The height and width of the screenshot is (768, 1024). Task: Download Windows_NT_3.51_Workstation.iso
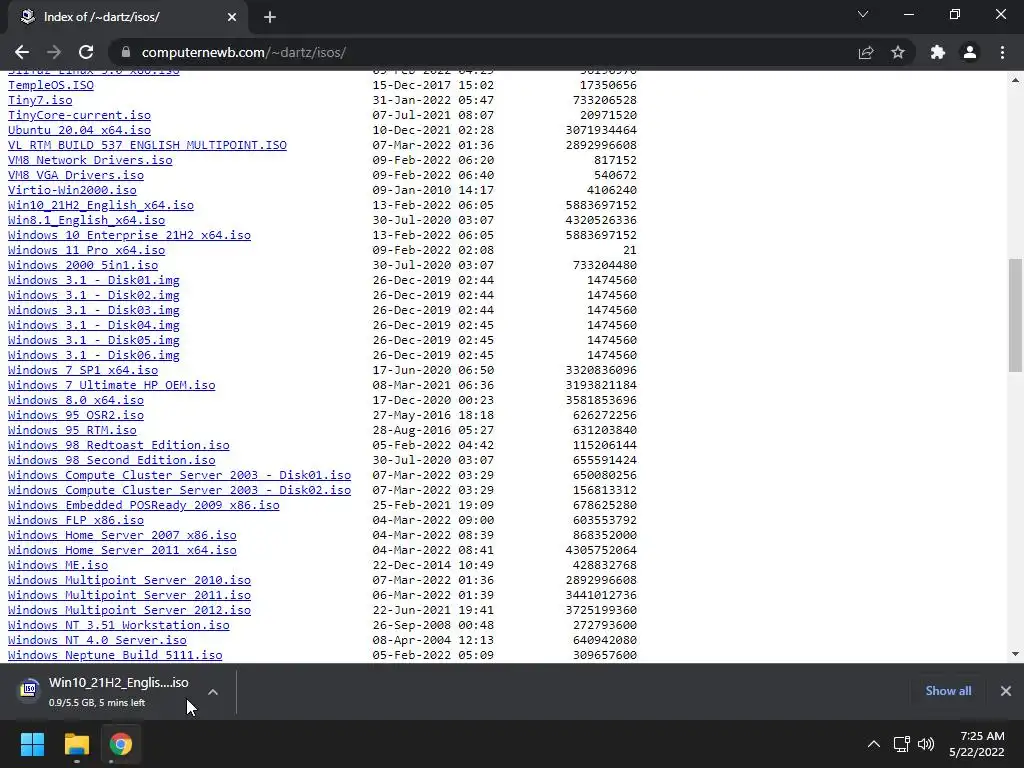coord(119,626)
